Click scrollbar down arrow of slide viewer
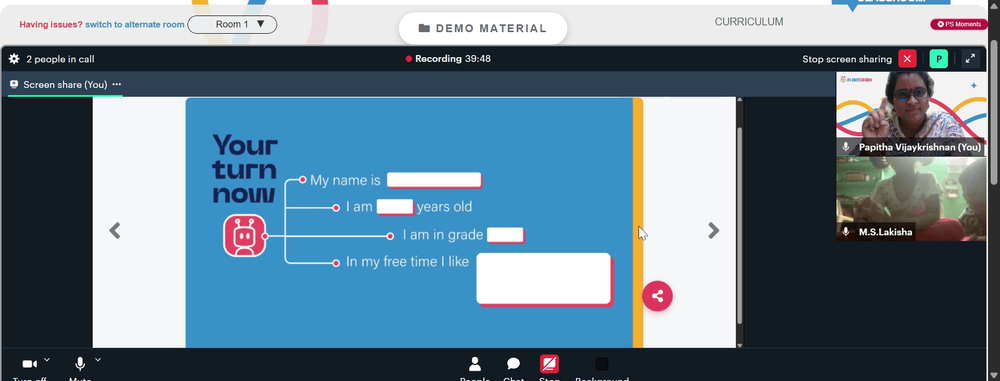Screen dimensions: 1000x381 click(740, 345)
